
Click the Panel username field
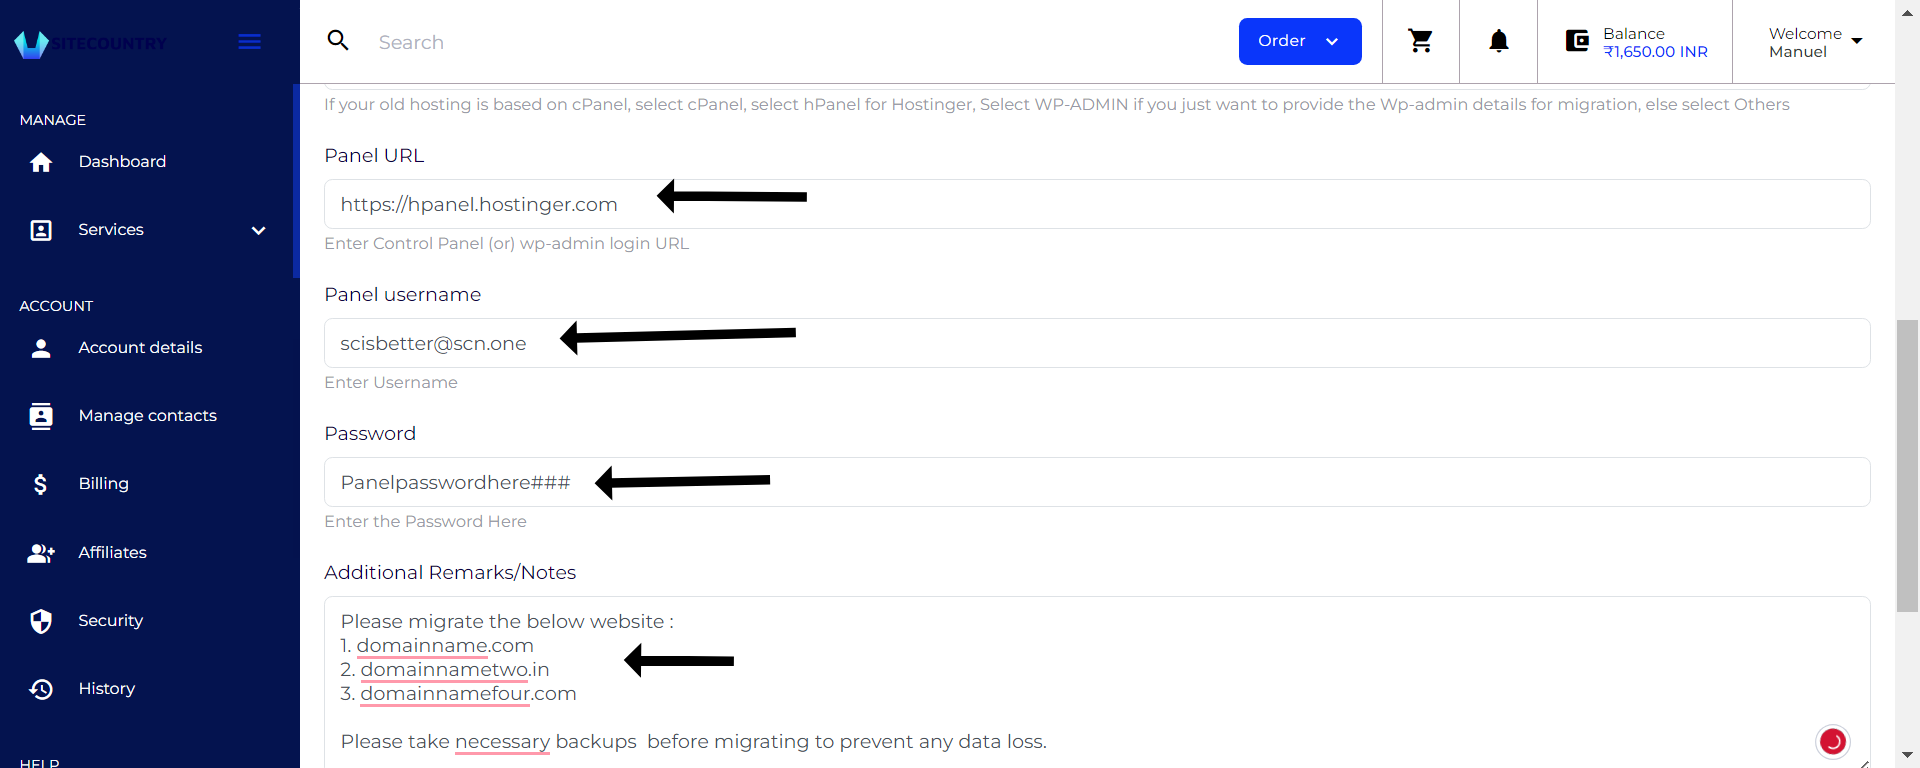1097,343
